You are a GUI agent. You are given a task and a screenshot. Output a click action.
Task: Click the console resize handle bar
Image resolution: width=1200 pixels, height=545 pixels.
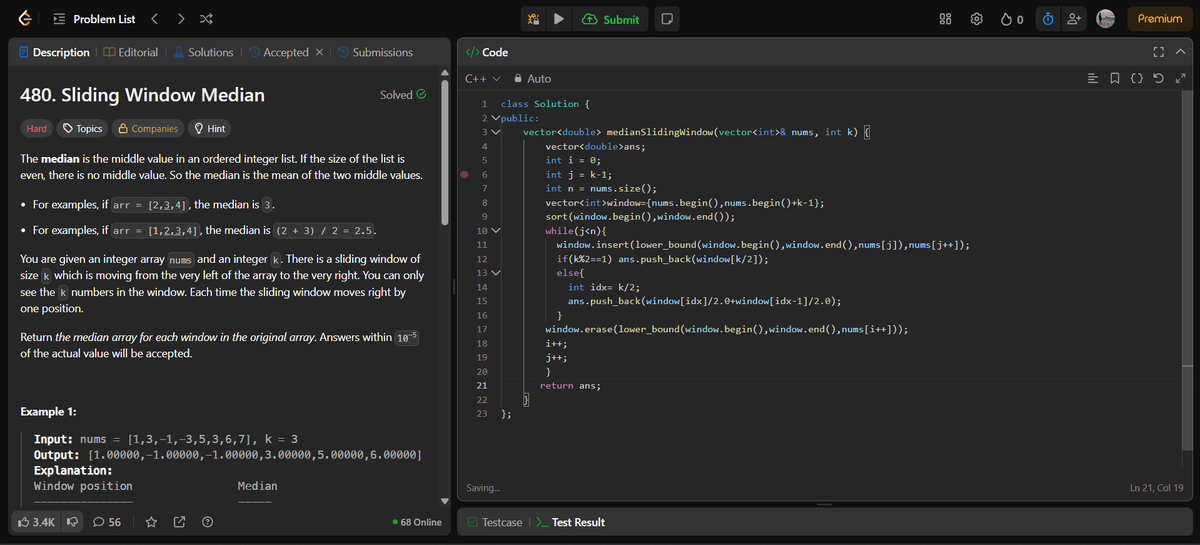824,505
